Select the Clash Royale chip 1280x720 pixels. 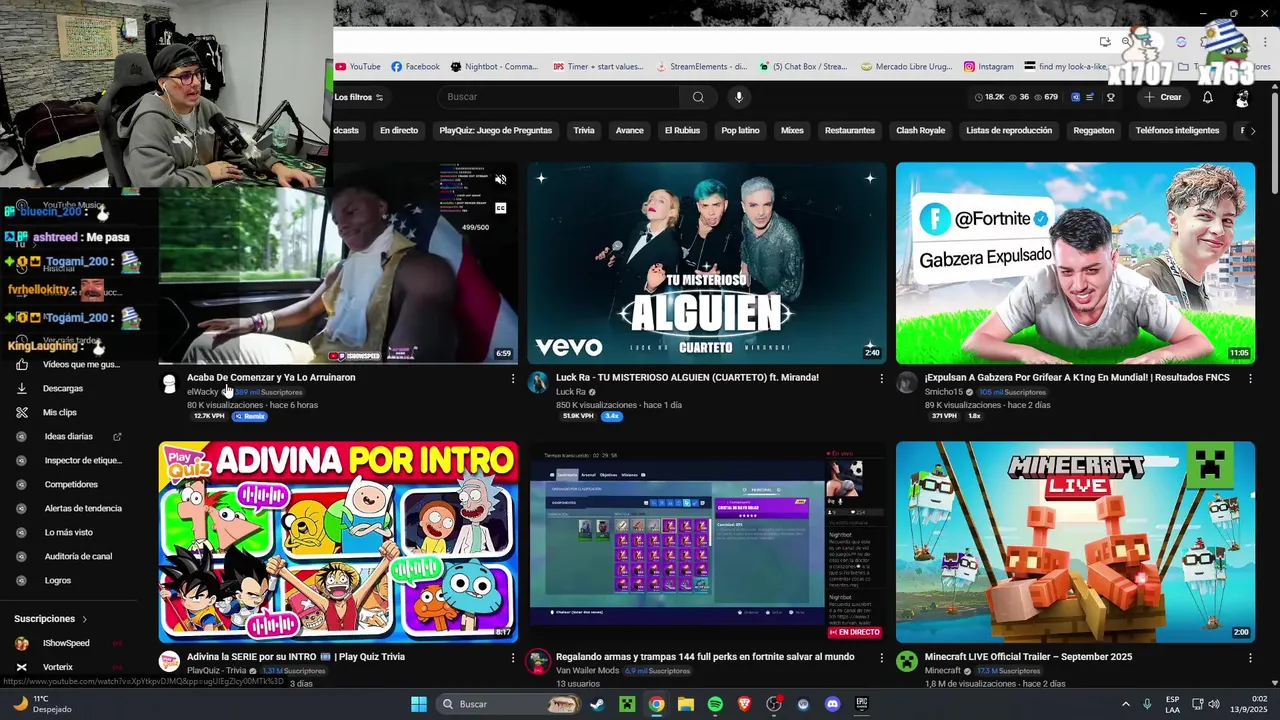point(920,131)
